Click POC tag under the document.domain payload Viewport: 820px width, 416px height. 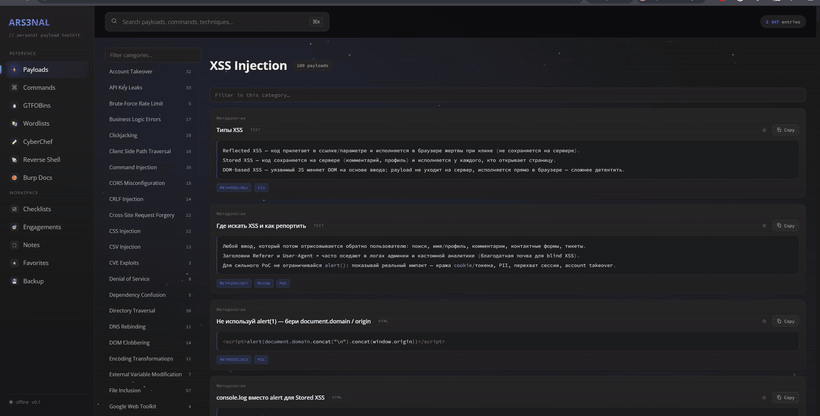click(x=261, y=360)
